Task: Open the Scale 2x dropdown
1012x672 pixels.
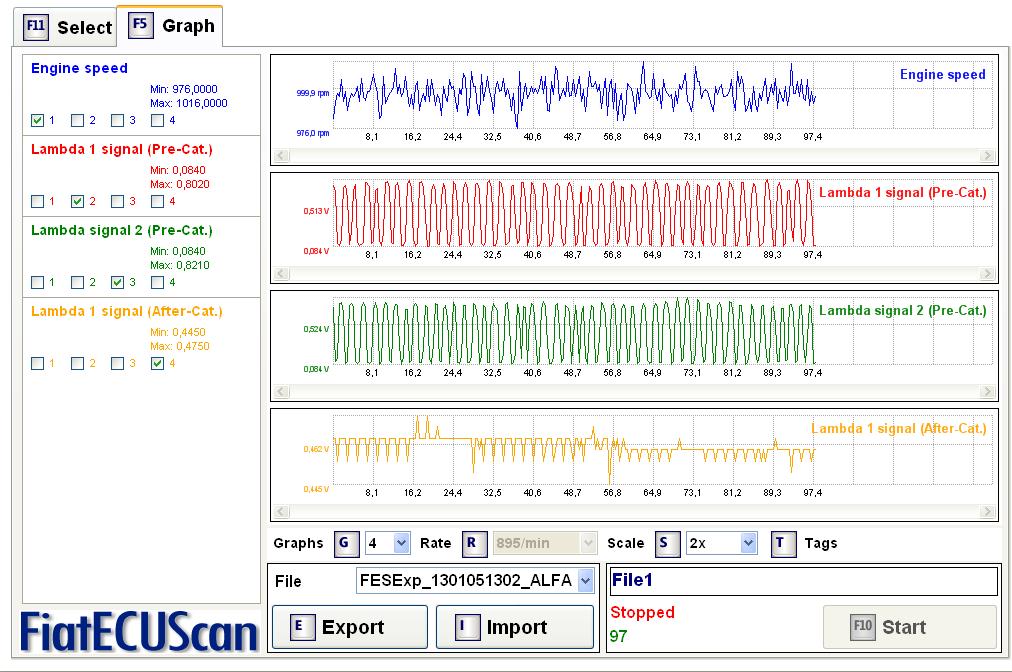Action: (x=748, y=543)
